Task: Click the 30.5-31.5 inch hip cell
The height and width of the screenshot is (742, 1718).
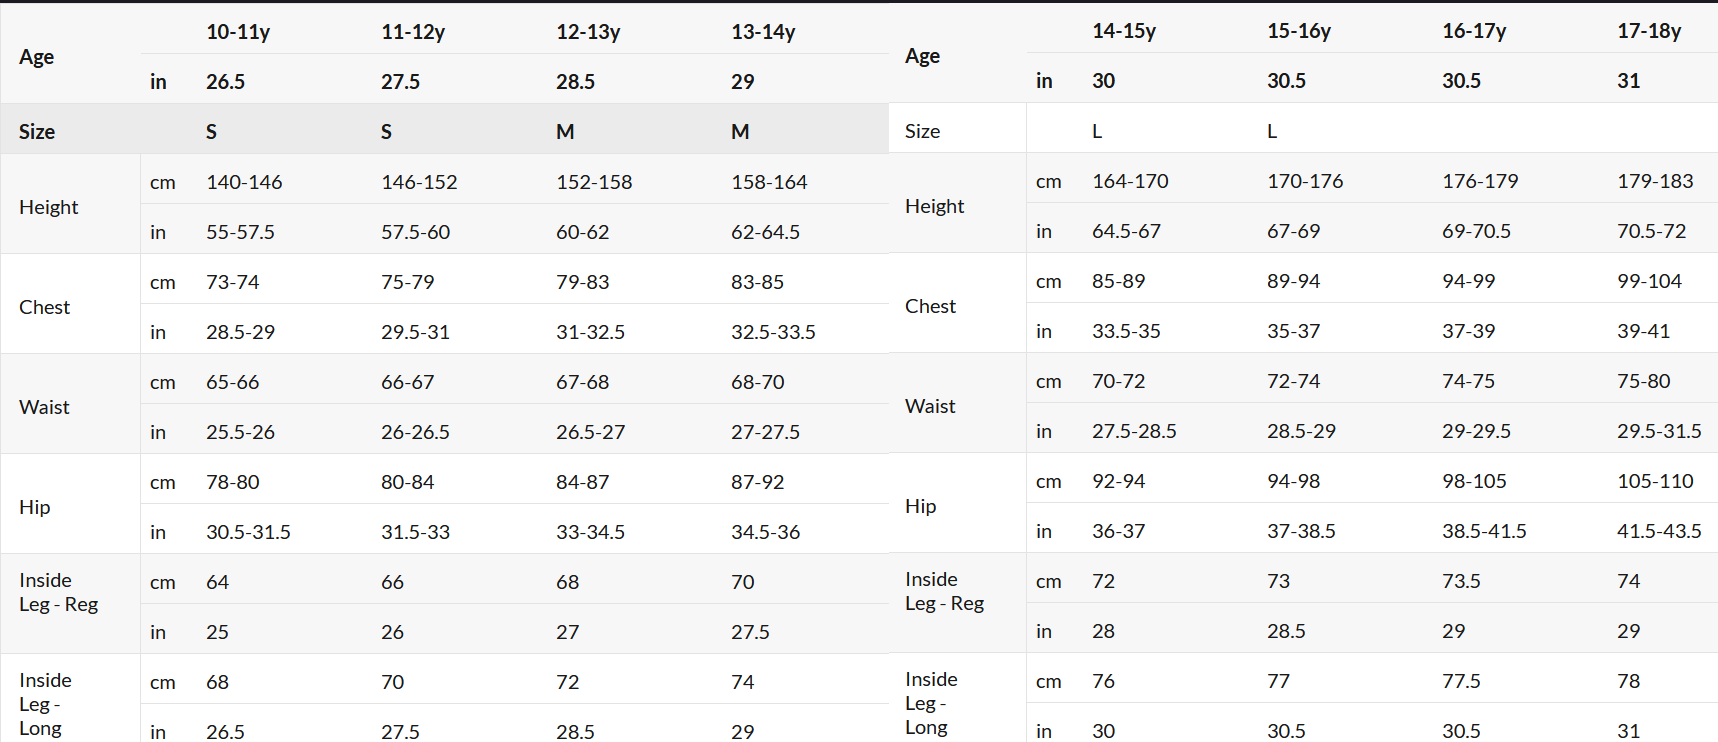Action: coord(248,532)
